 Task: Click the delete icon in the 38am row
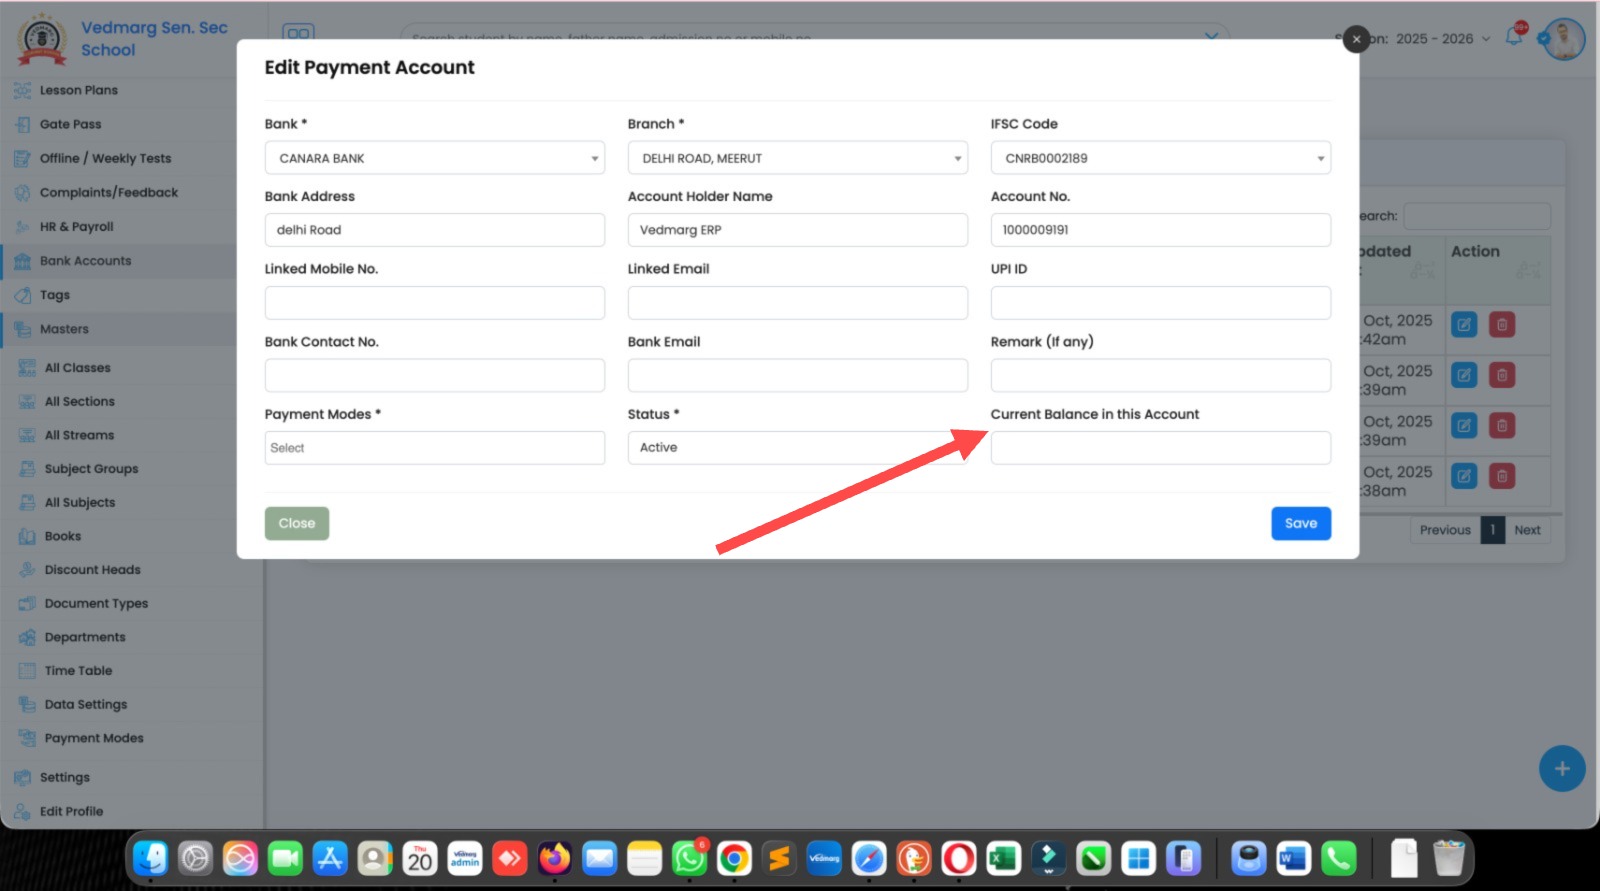click(1502, 476)
